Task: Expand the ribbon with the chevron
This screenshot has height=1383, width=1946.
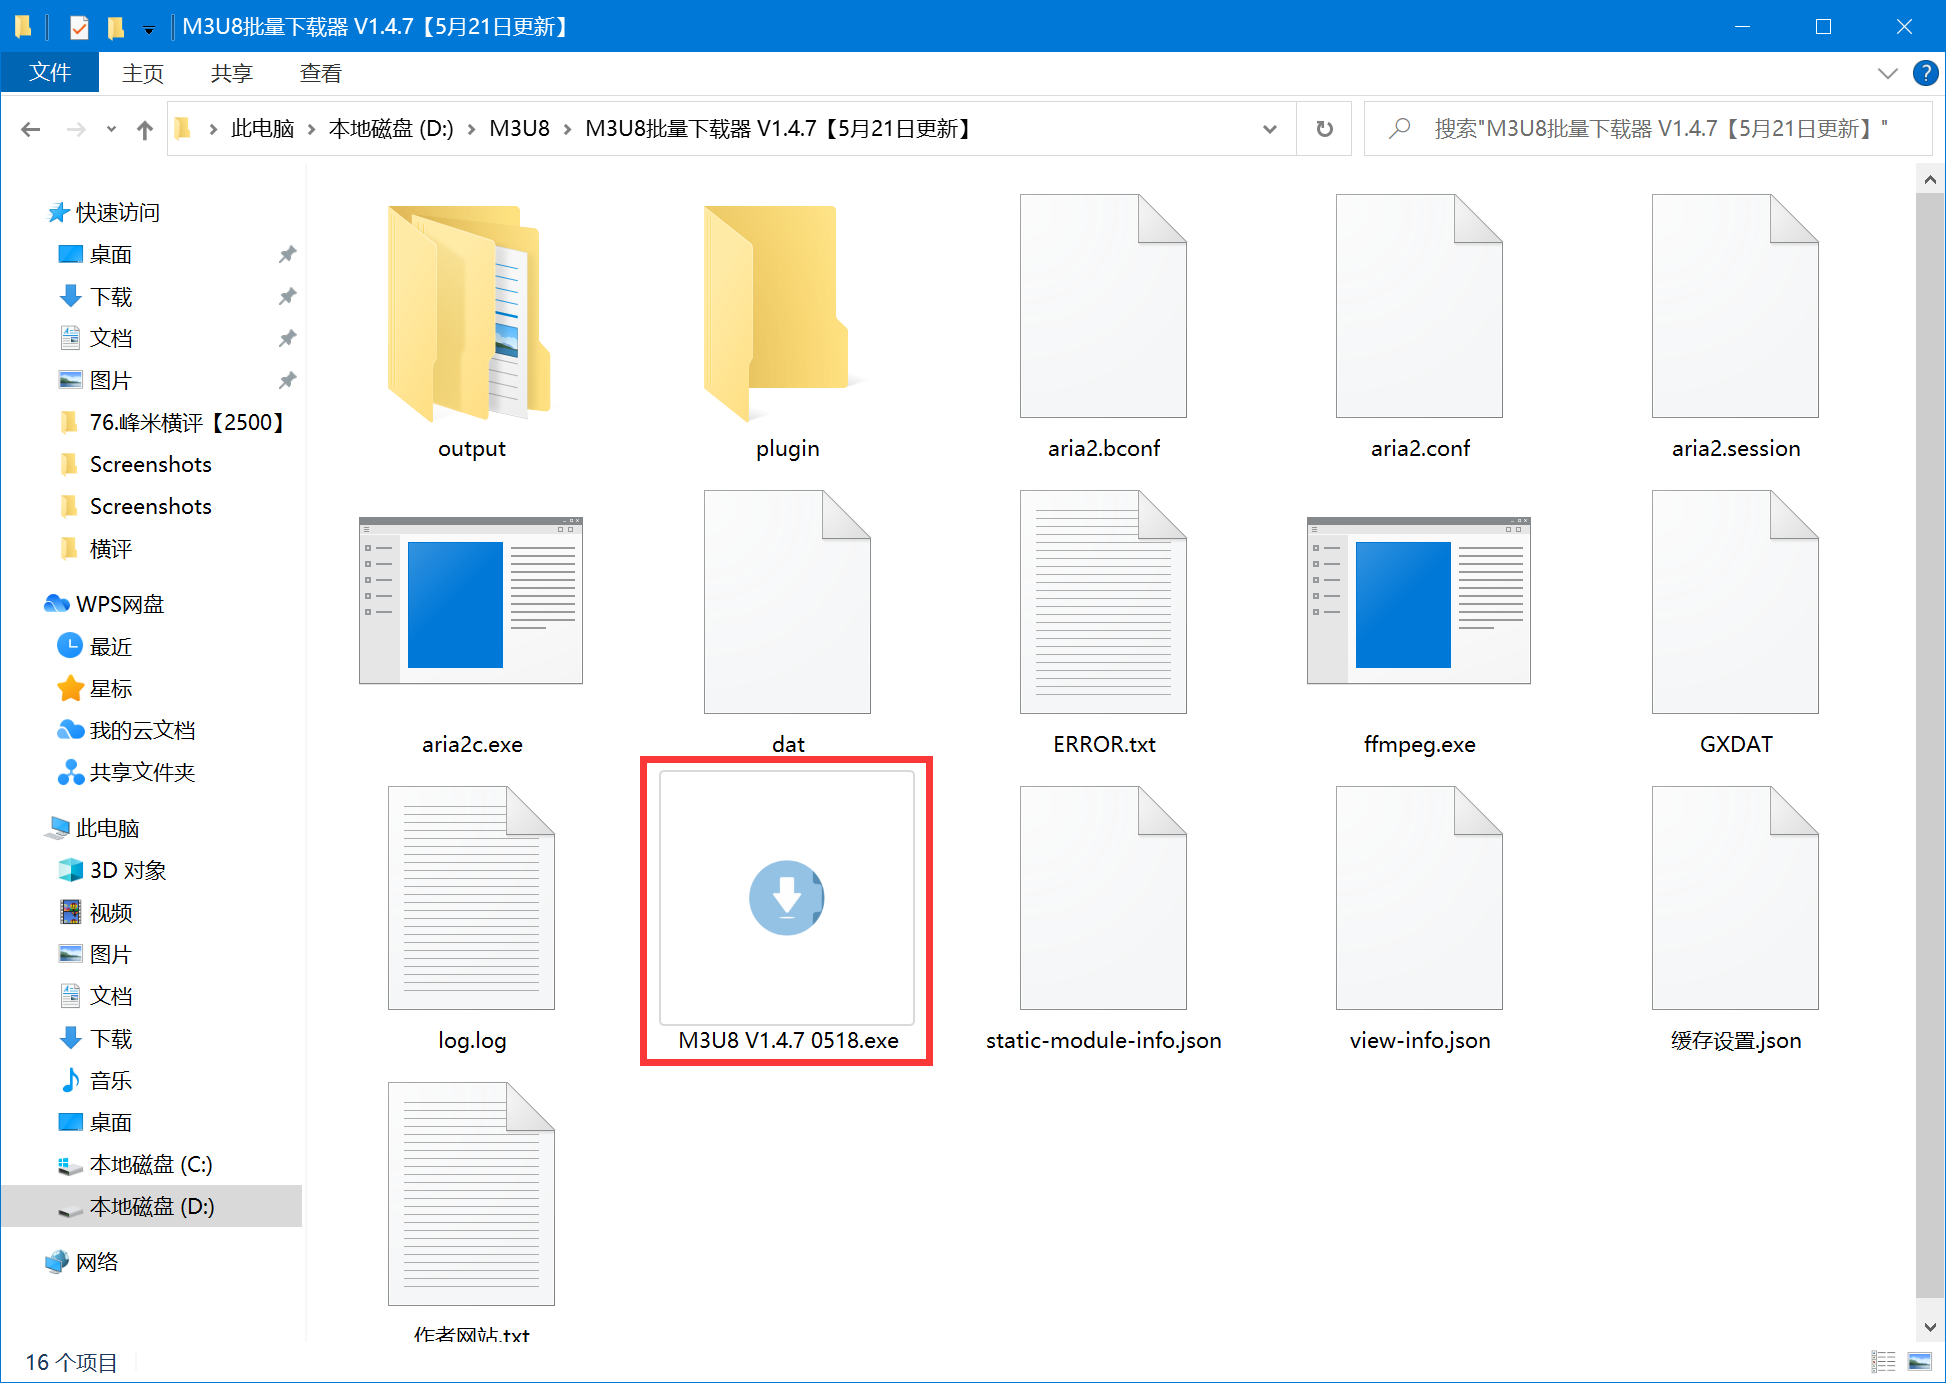Action: tap(1887, 73)
